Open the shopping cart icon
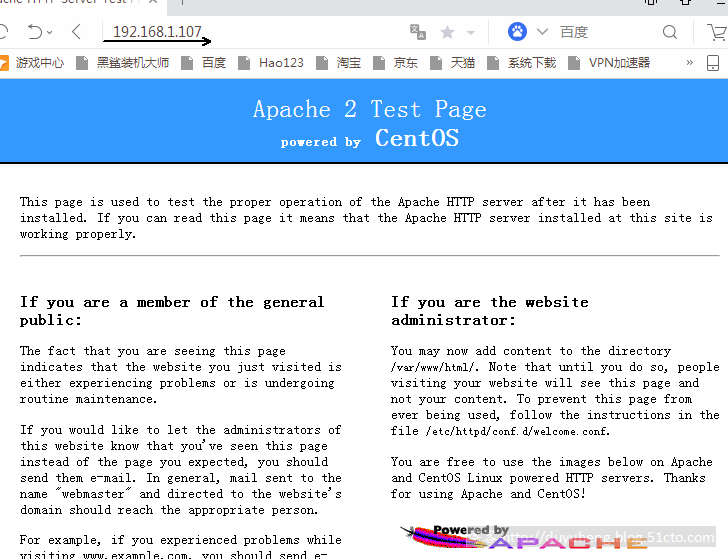 [x=718, y=32]
